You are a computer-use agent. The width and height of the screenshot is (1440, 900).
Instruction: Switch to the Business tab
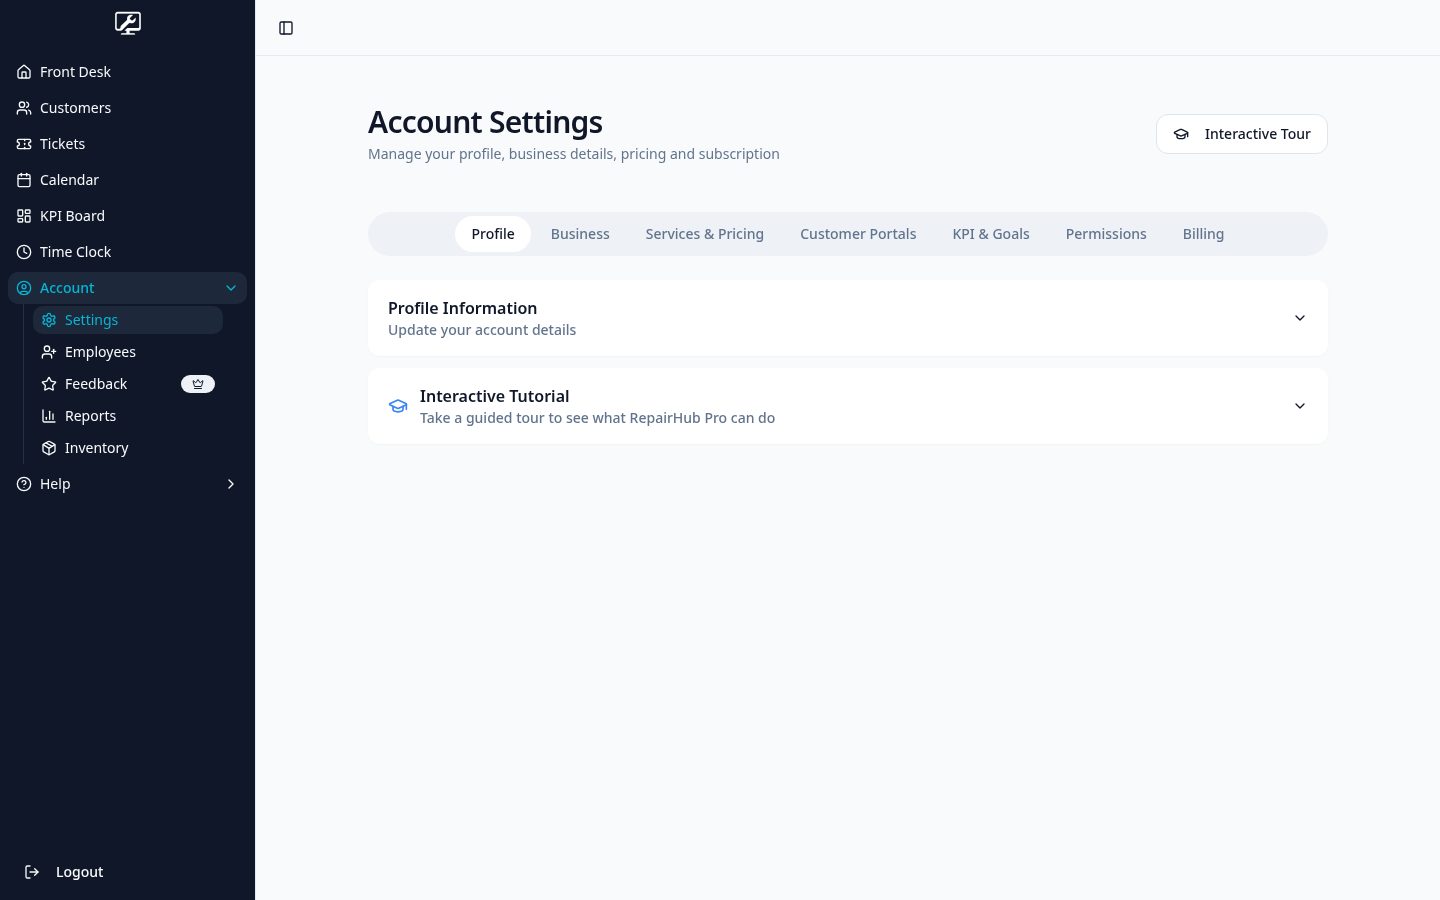(580, 234)
